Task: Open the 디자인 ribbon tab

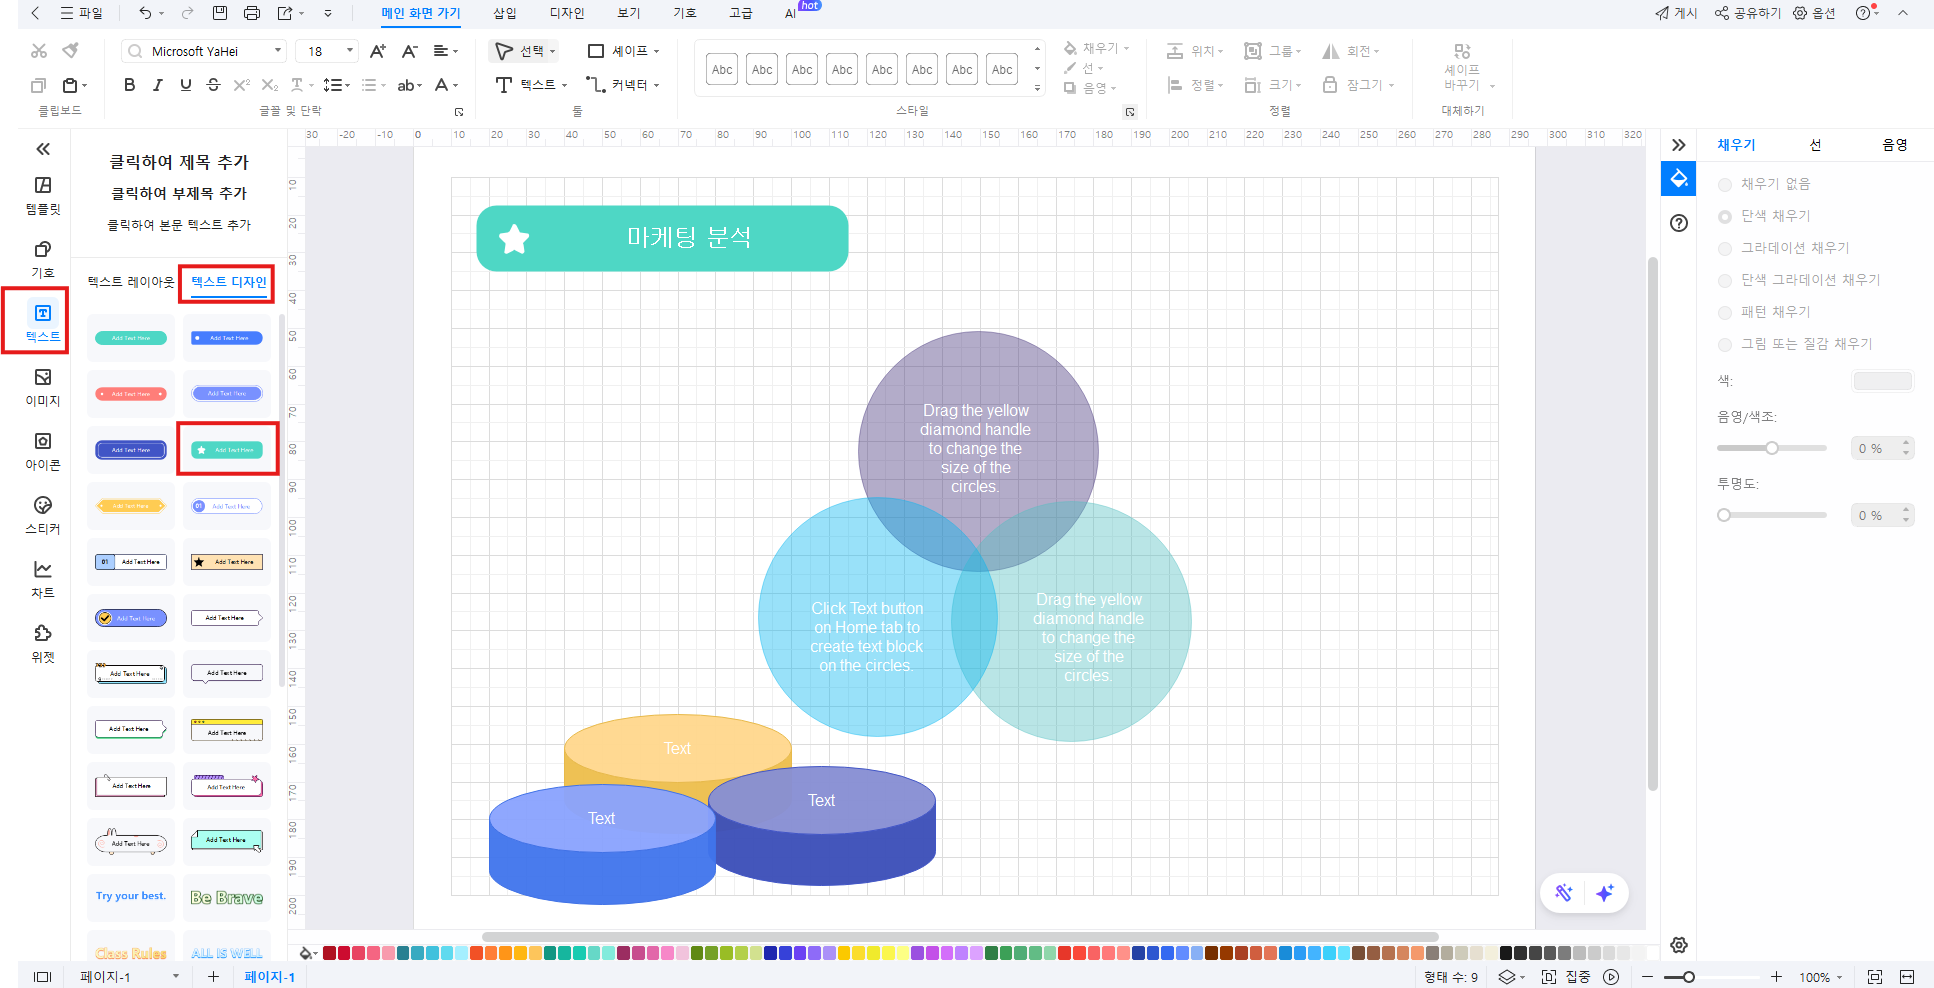Action: tap(567, 13)
